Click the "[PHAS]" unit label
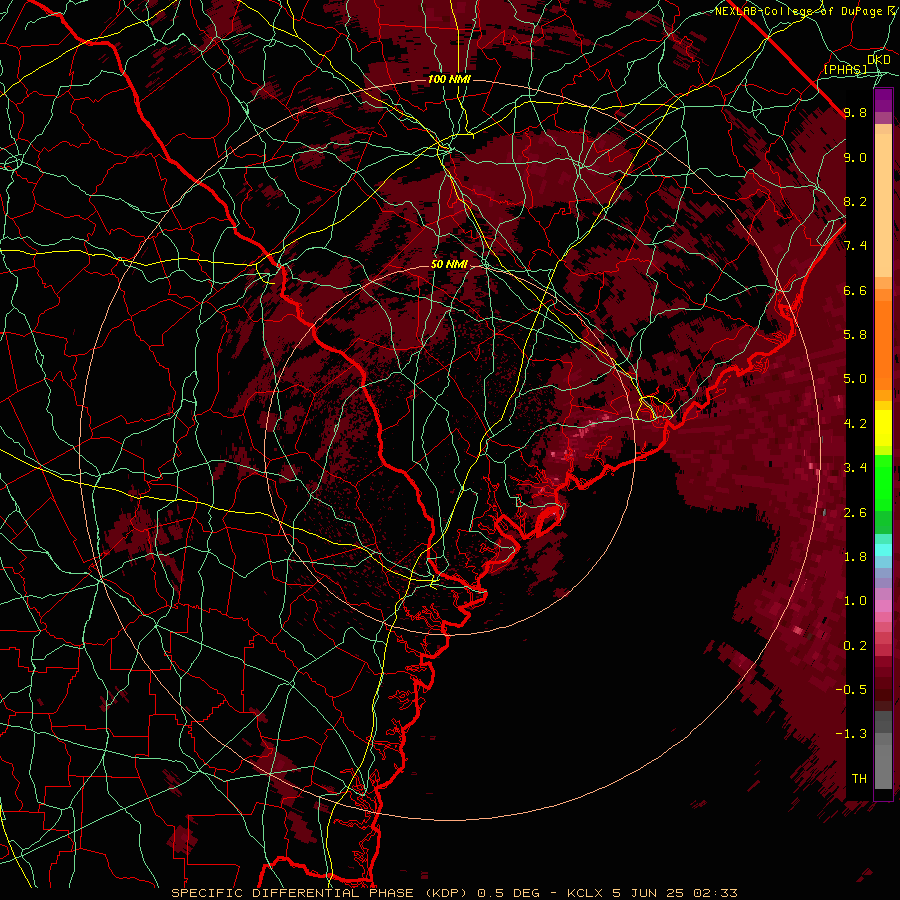Image resolution: width=900 pixels, height=900 pixels. [x=846, y=69]
